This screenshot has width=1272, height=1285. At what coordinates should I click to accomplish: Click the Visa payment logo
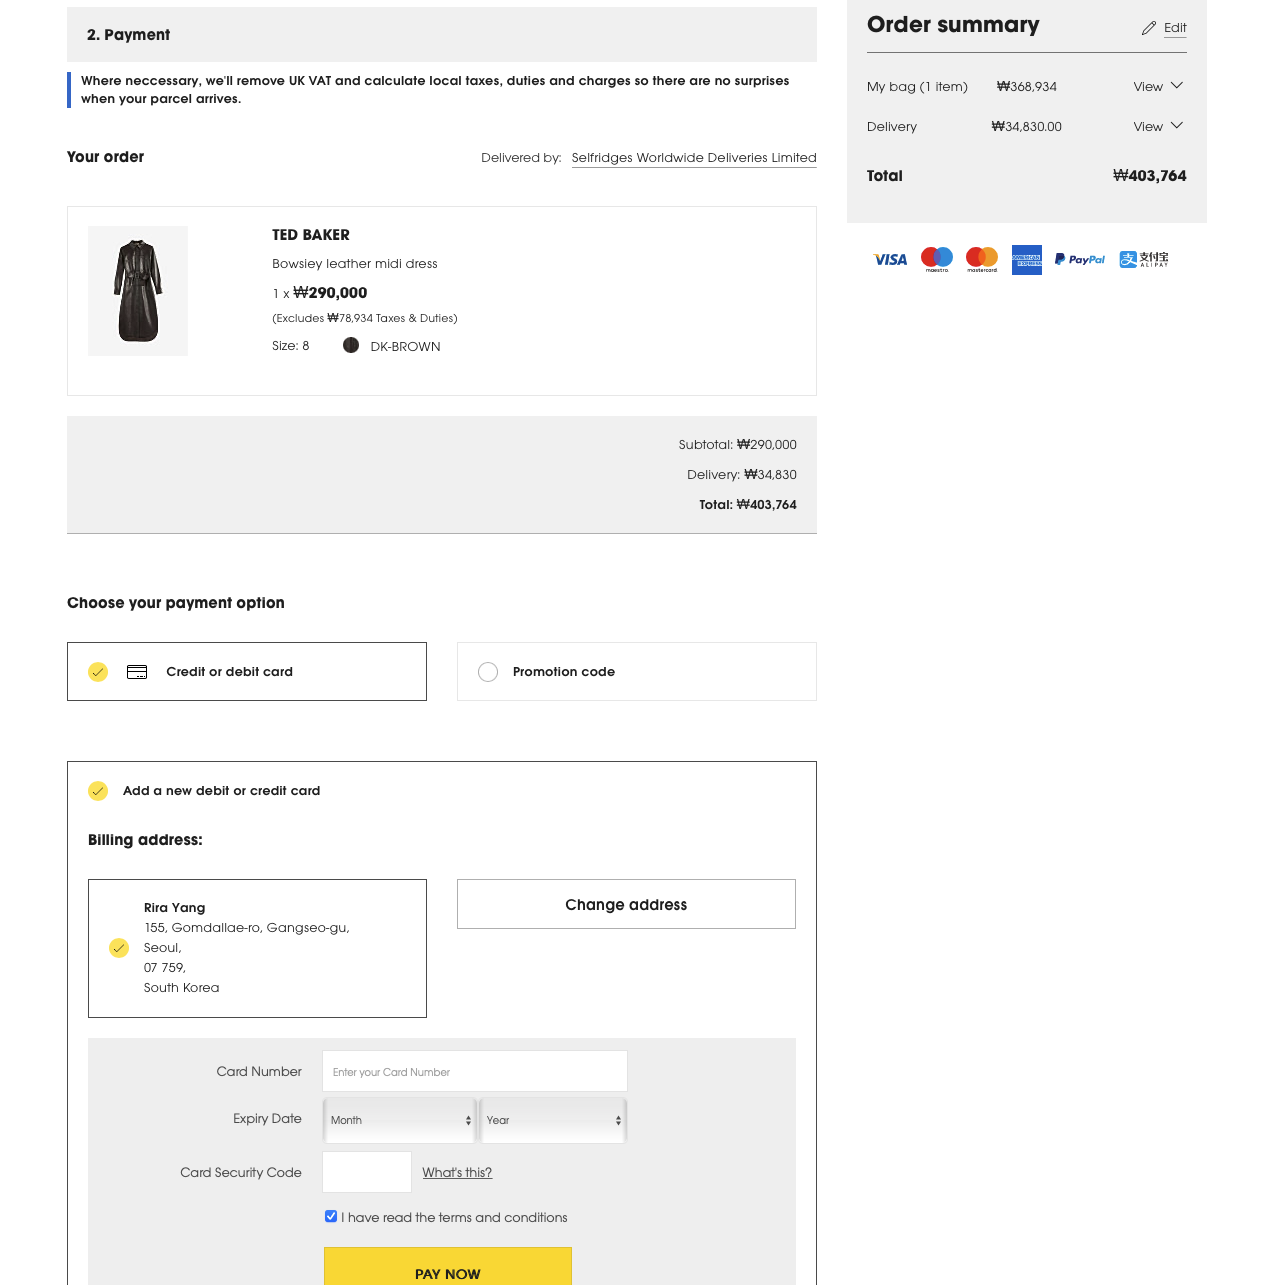890,260
